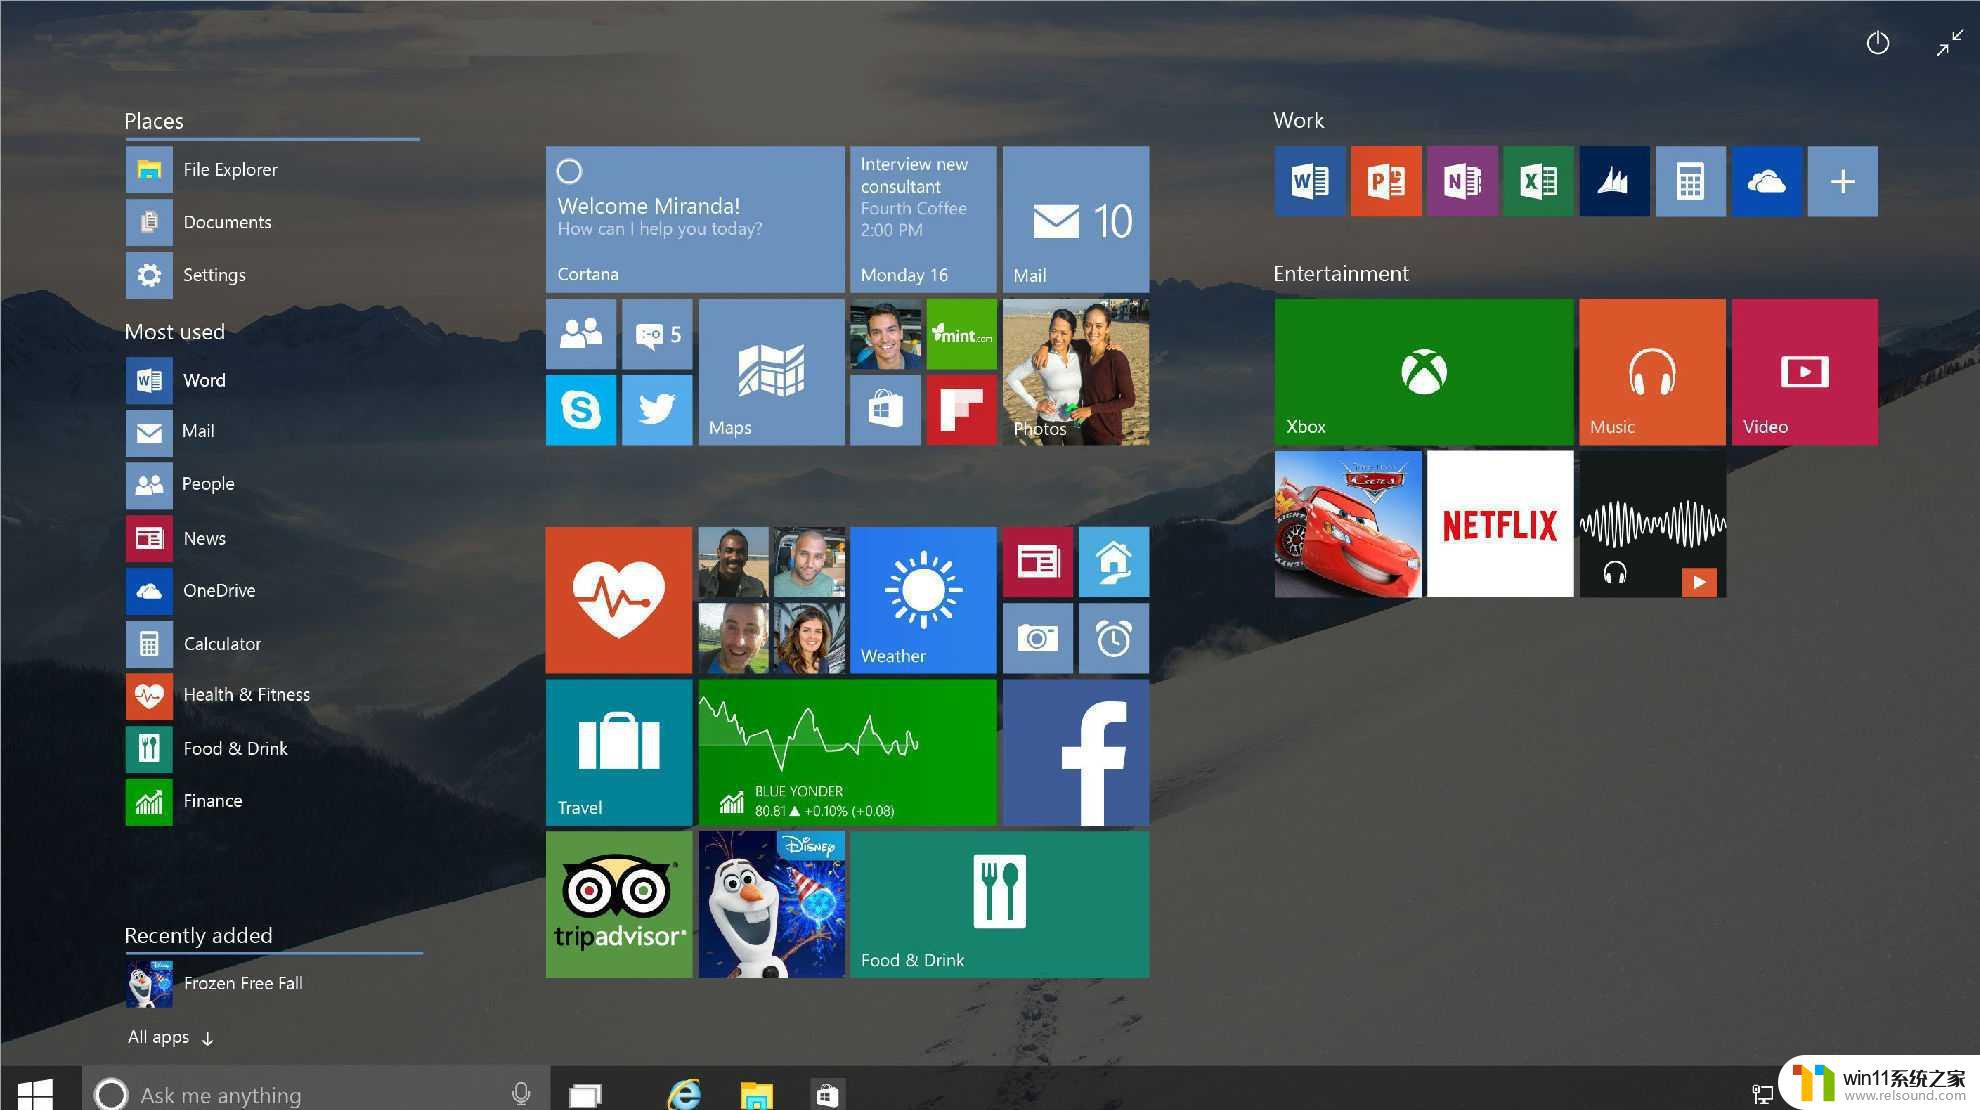1980x1110 pixels.
Task: Open the Maps tile
Action: click(771, 372)
